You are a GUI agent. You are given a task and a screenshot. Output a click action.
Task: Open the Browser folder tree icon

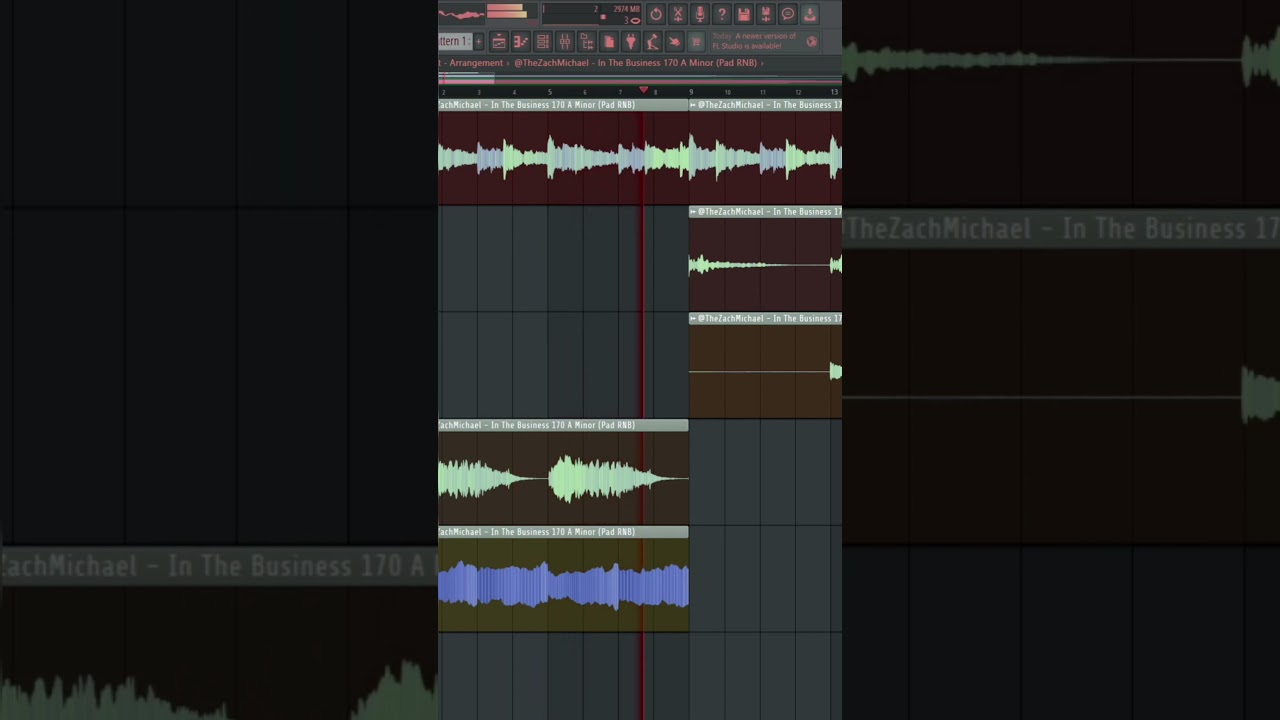coord(587,41)
